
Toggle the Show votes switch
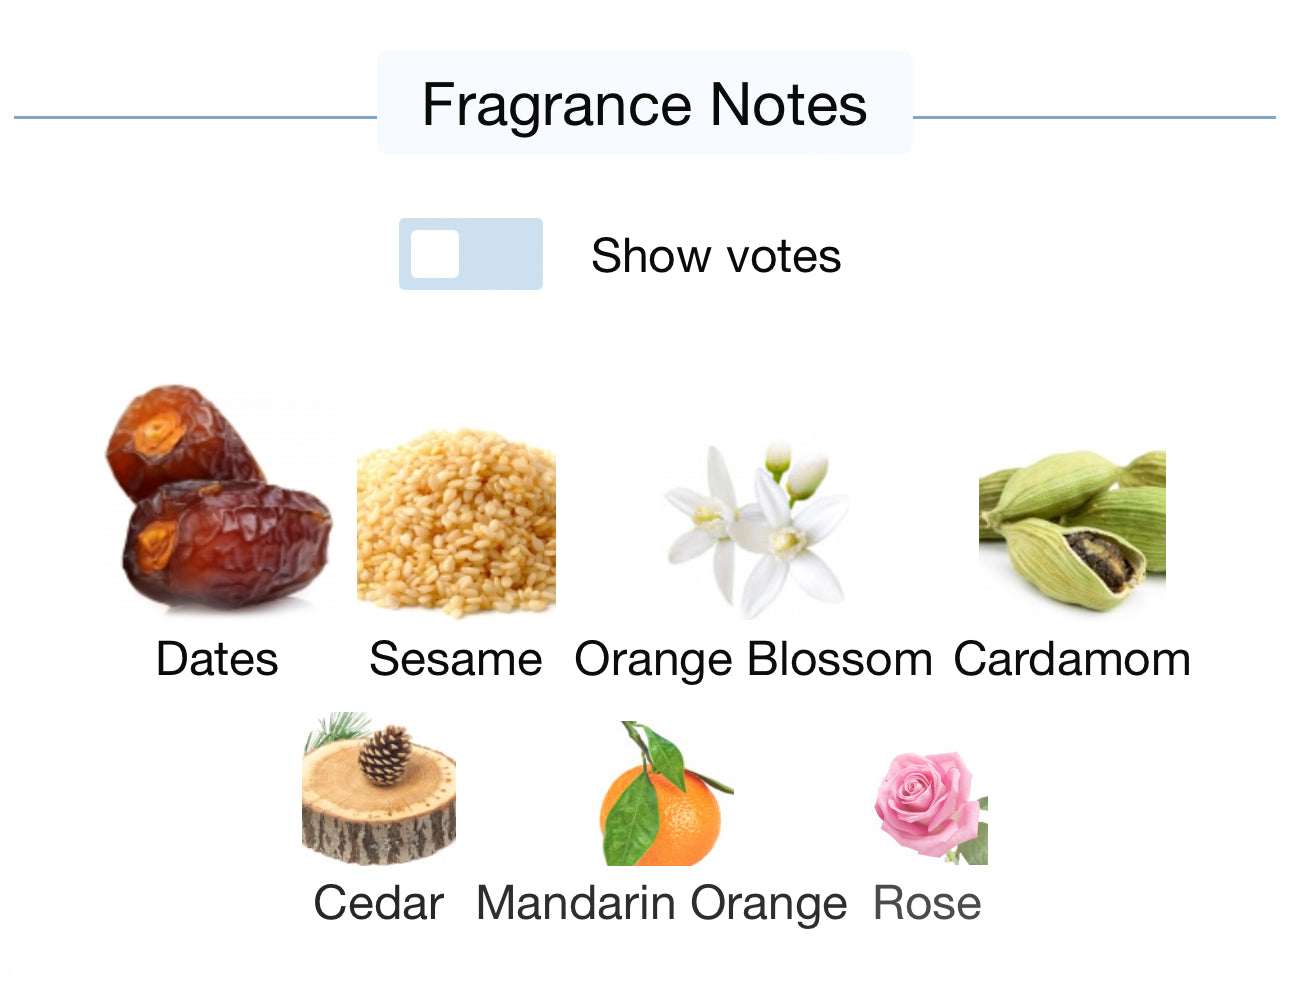coord(471,254)
